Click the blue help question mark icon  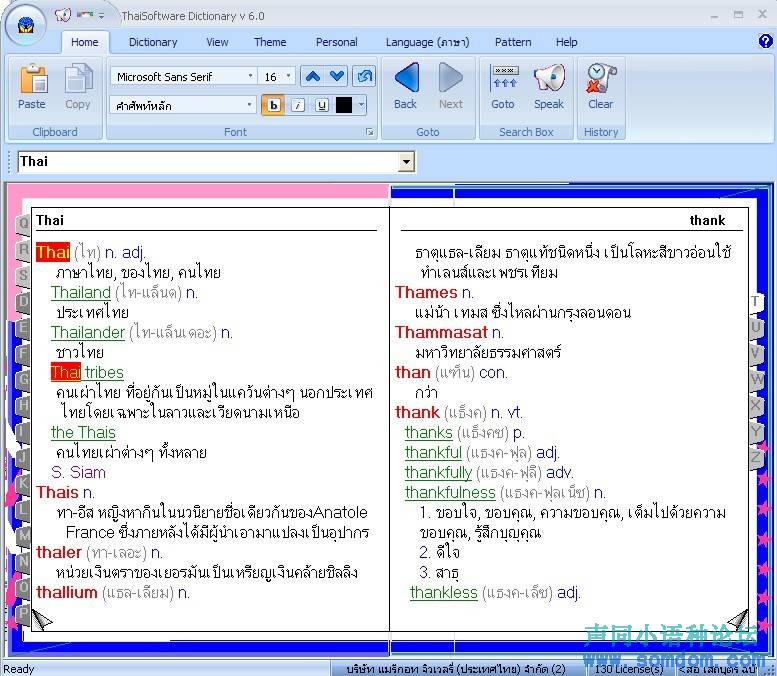point(766,41)
